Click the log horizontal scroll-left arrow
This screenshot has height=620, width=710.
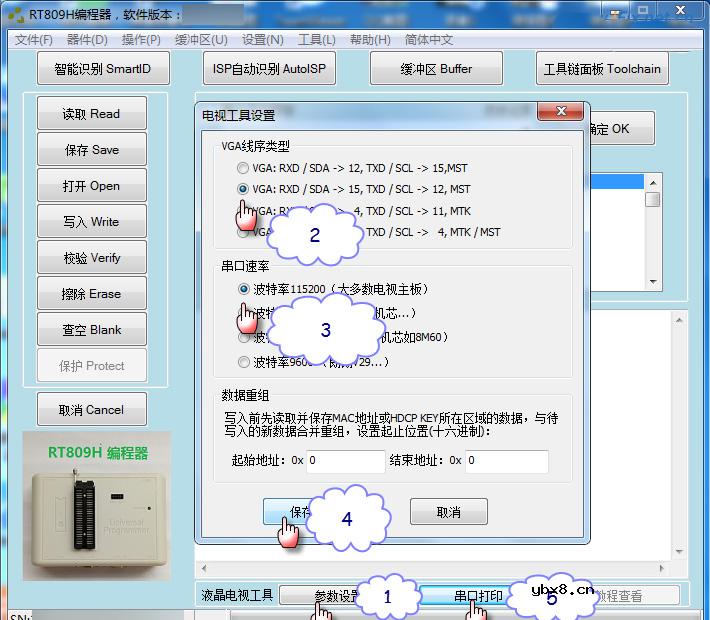[204, 567]
